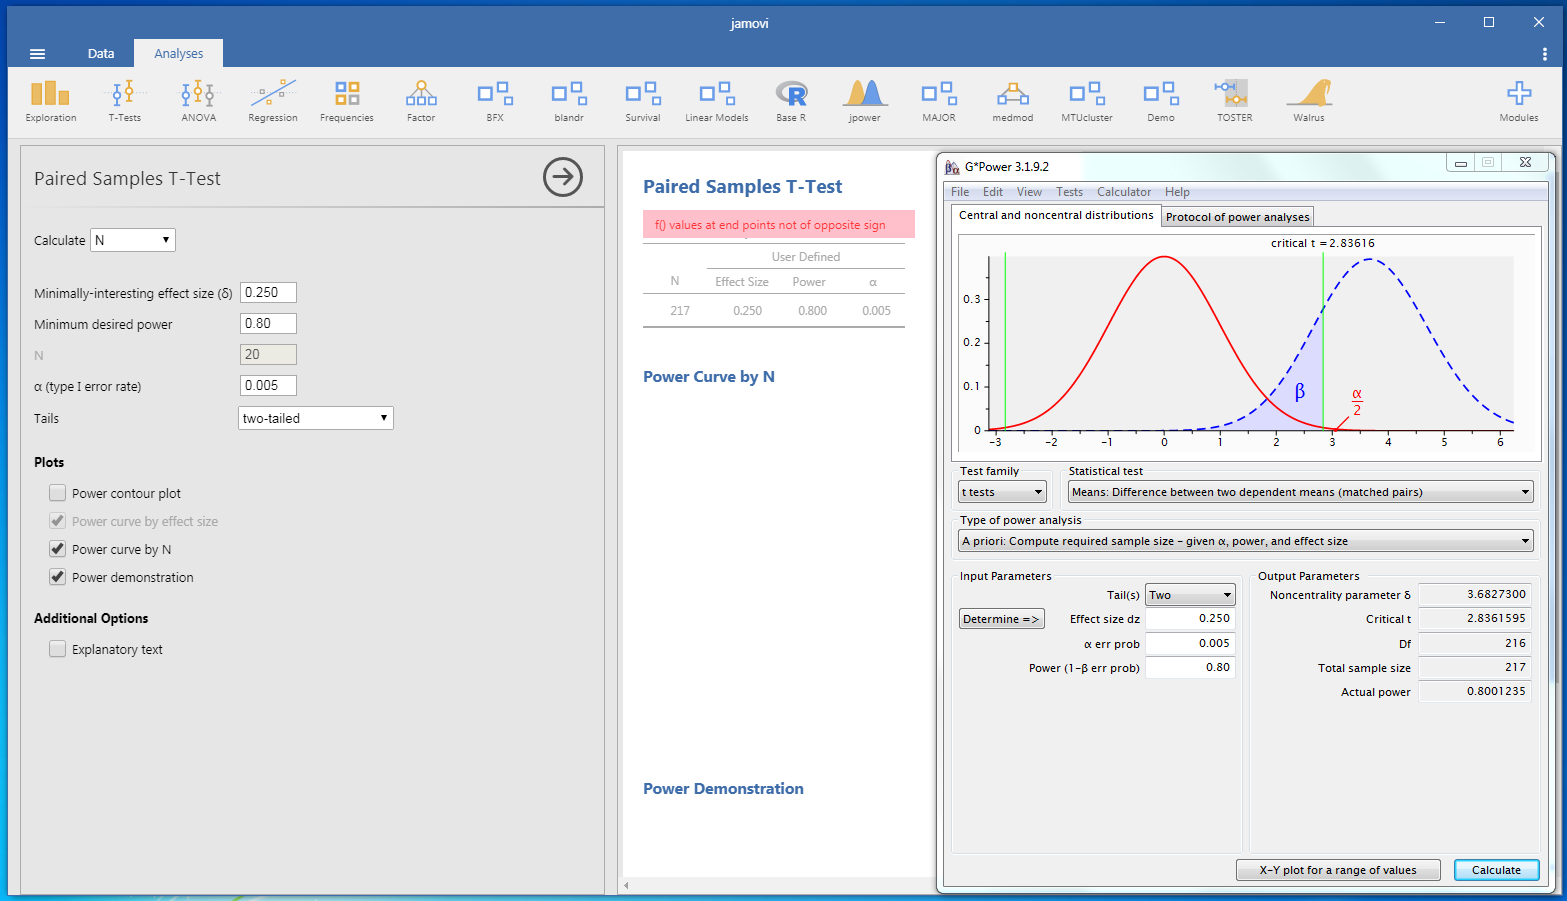This screenshot has height=901, width=1567.
Task: Open the G*Power Tail(s) dropdown
Action: (1190, 595)
